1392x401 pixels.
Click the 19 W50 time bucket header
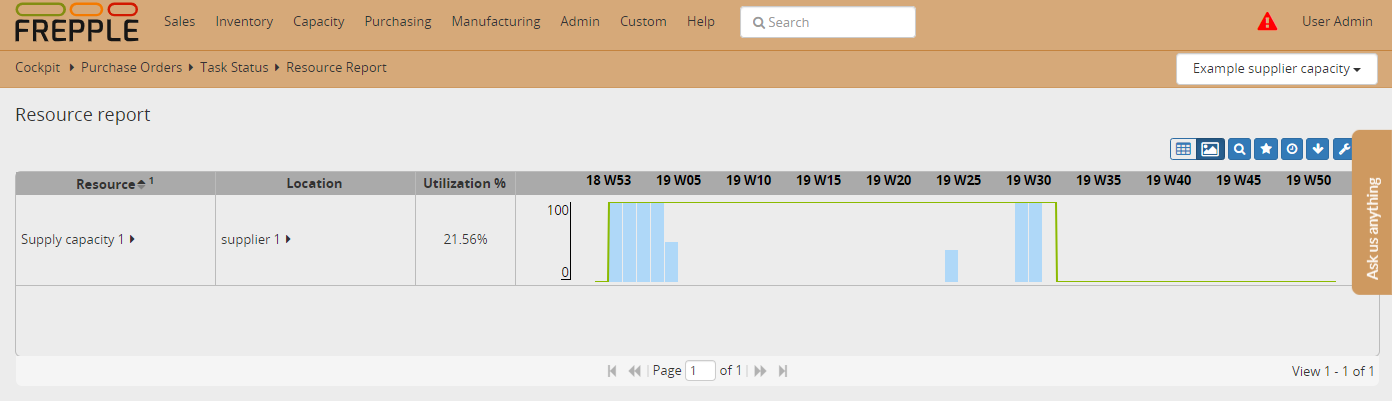coord(1308,181)
